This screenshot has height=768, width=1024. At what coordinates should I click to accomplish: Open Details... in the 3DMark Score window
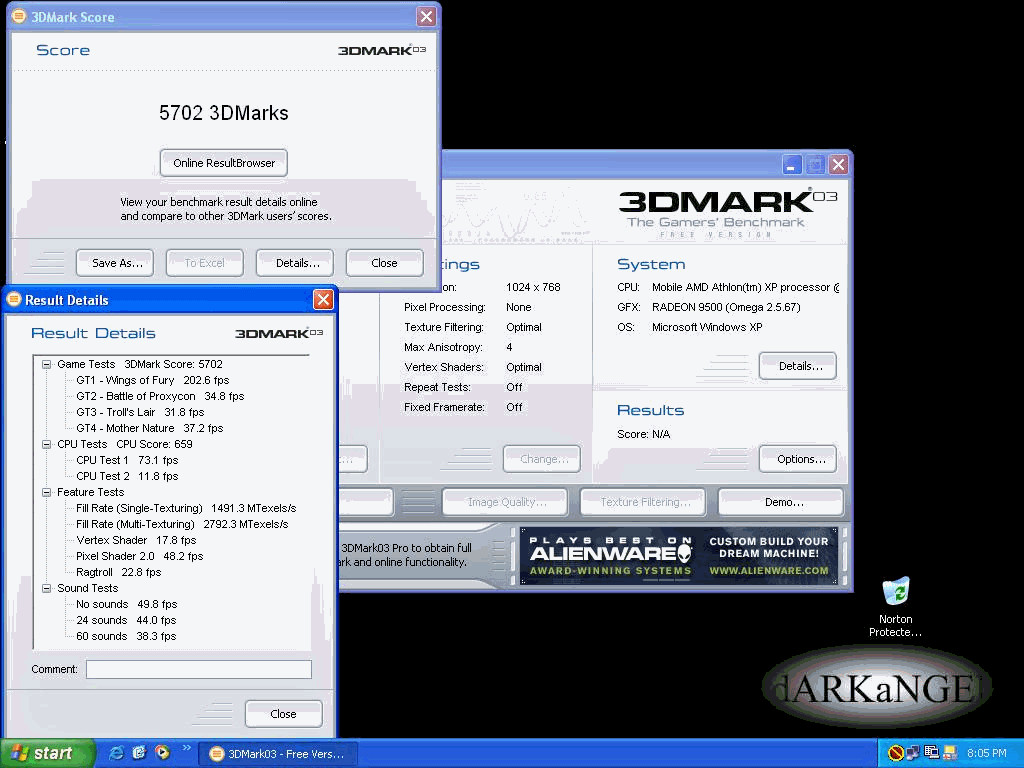coord(295,263)
